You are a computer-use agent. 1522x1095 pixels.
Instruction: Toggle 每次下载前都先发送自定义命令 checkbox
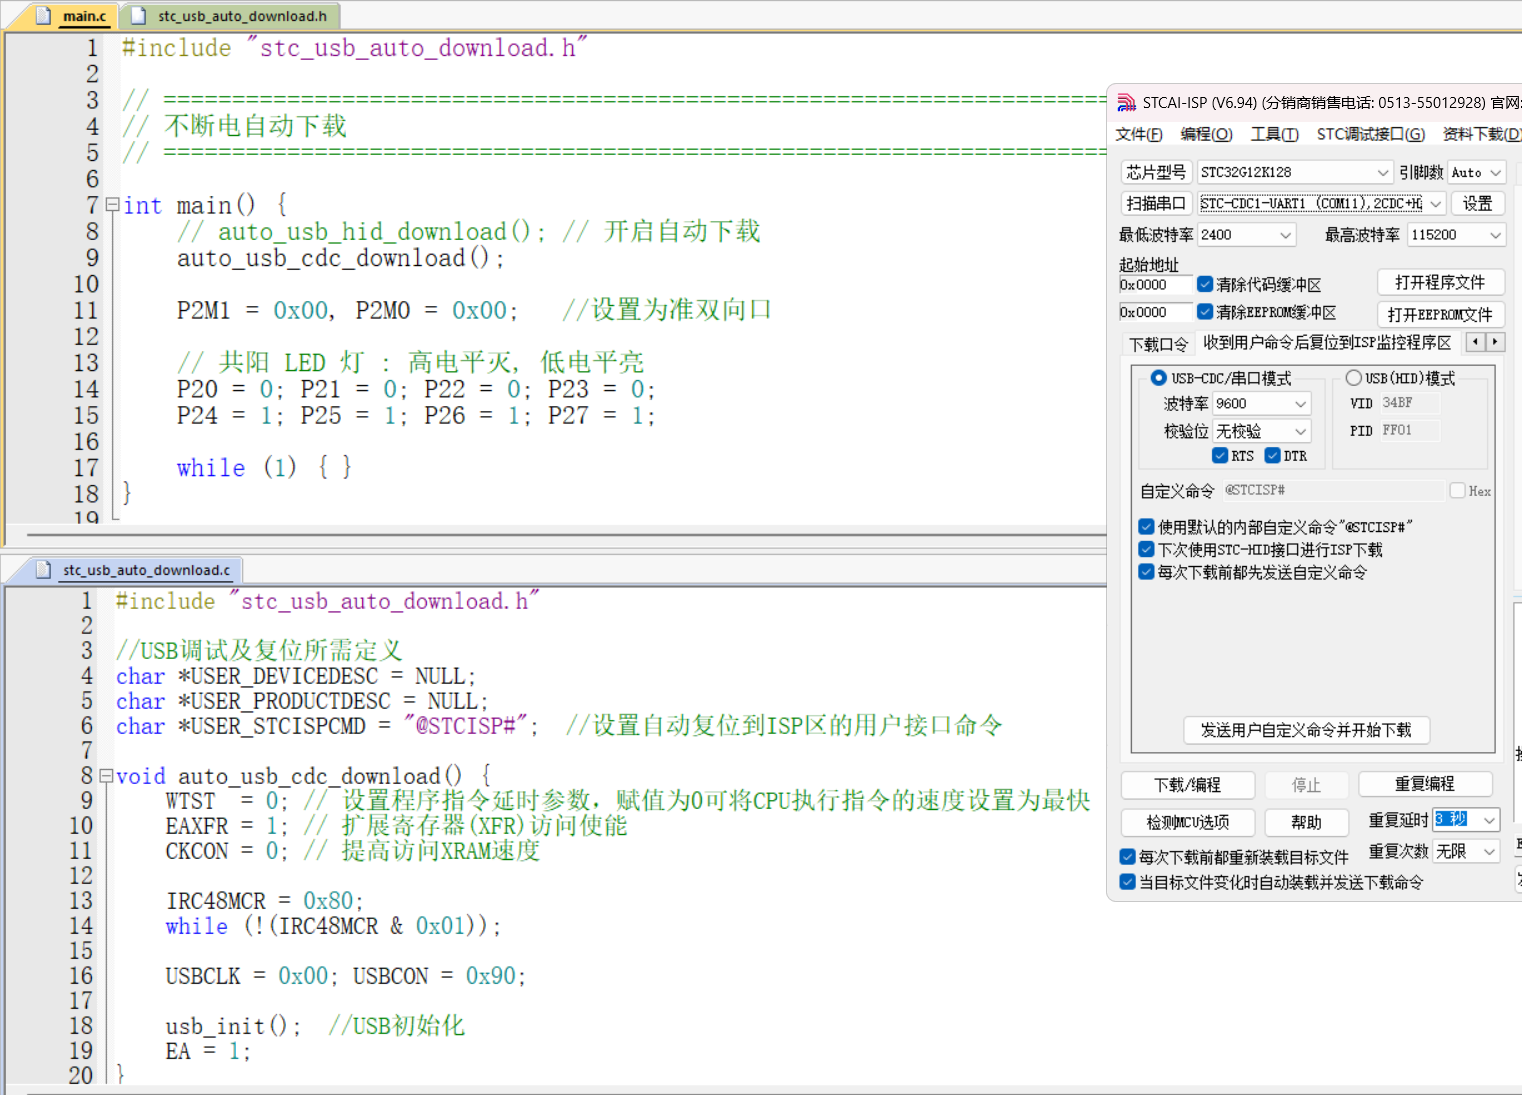pyautogui.click(x=1147, y=572)
